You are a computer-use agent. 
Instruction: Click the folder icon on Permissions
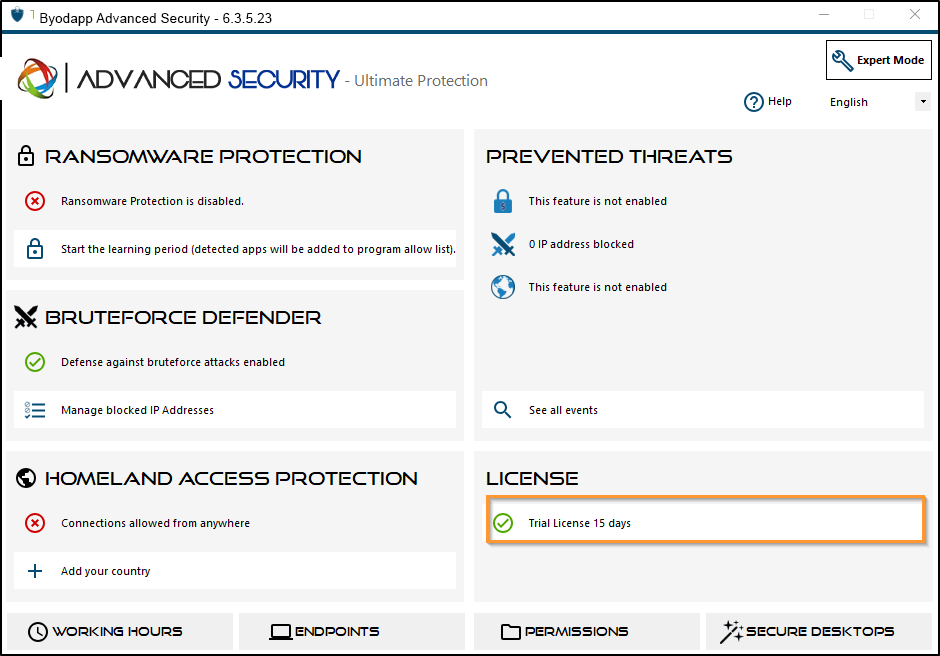tap(511, 631)
